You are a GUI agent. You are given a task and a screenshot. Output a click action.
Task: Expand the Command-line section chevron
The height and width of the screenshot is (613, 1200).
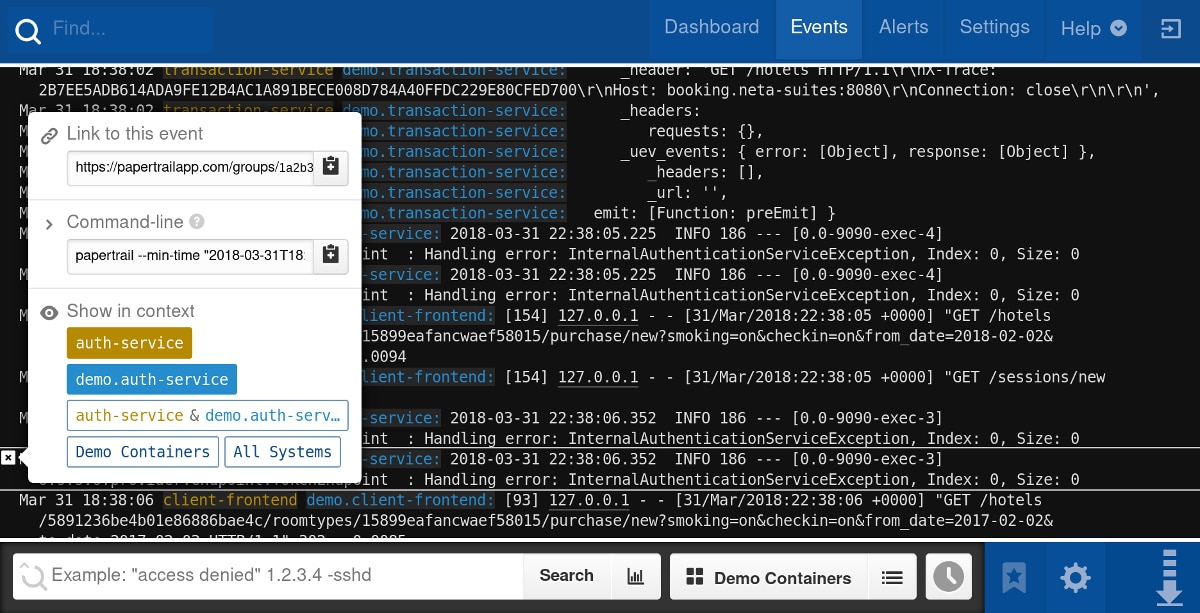pyautogui.click(x=49, y=224)
